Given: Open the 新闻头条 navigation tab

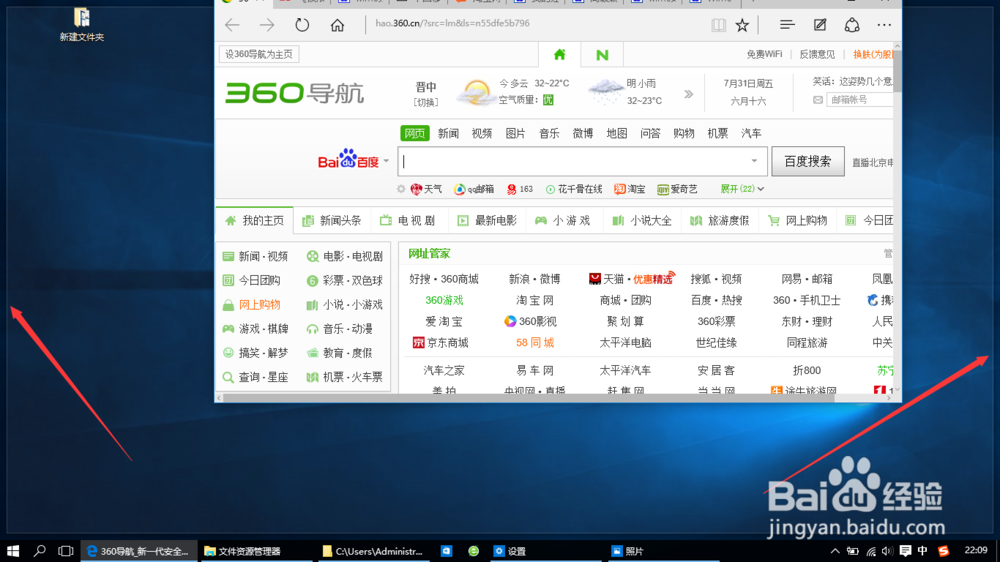Looking at the screenshot, I should pyautogui.click(x=332, y=221).
